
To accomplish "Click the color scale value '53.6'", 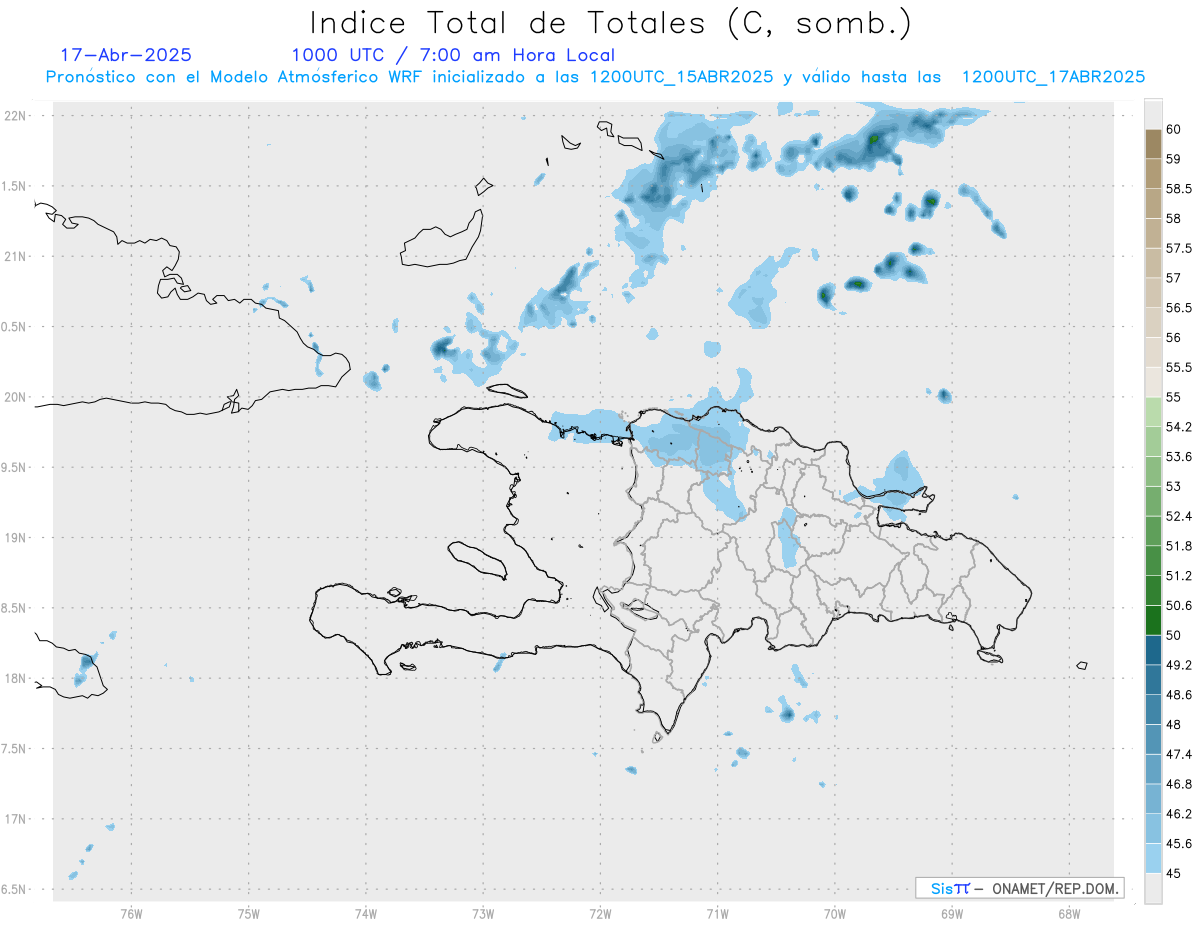I will (1178, 456).
